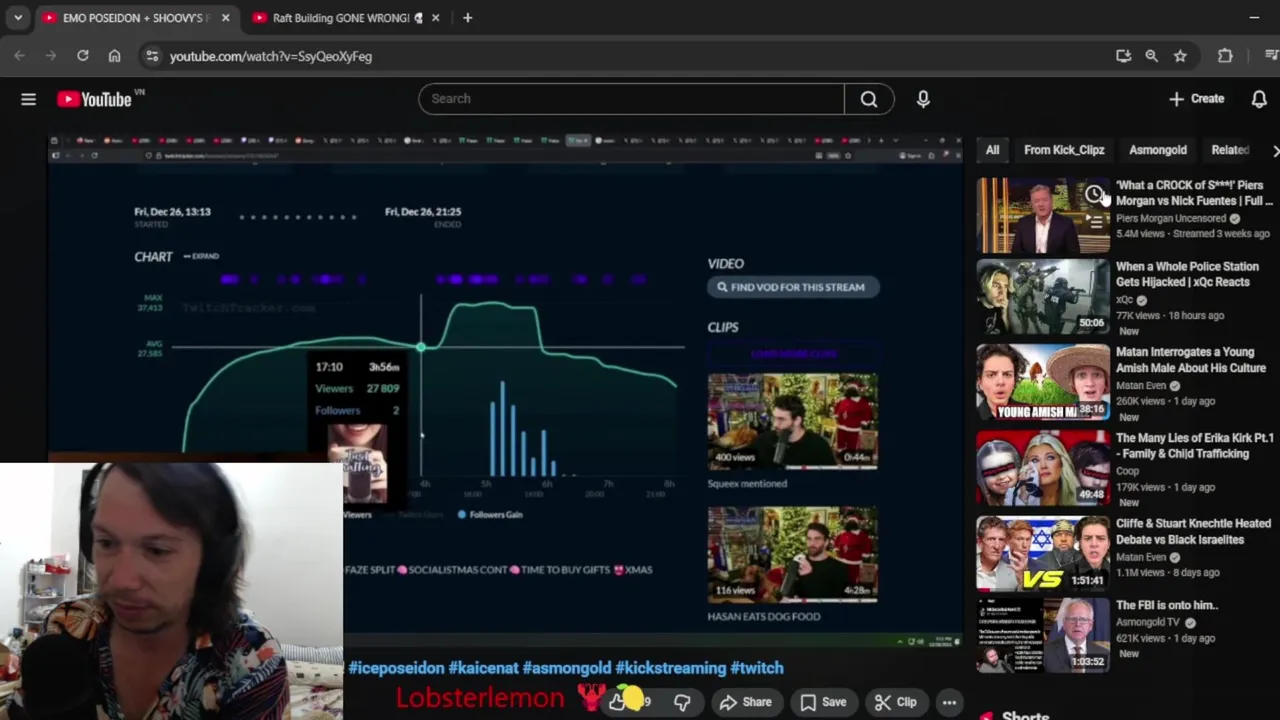Click the Piers Morgan Uncensored channel name
Viewport: 1280px width, 720px height.
(1171, 218)
